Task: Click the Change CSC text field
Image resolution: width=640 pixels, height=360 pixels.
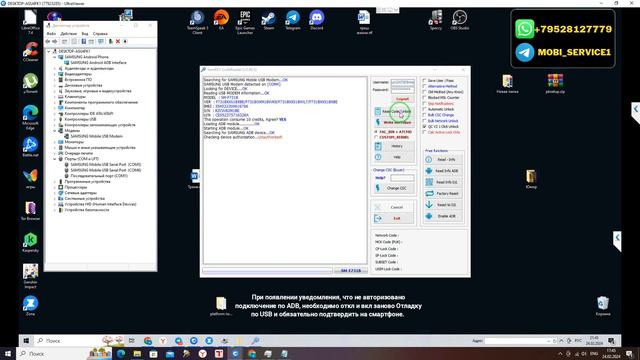Action: pyautogui.click(x=402, y=178)
